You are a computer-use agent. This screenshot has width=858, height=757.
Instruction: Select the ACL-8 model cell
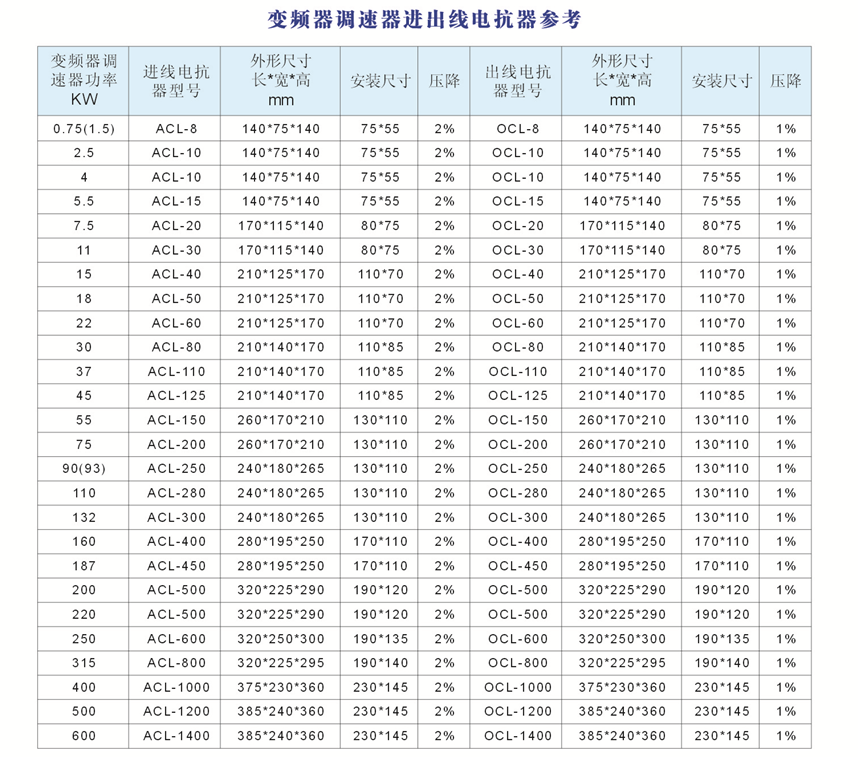176,129
